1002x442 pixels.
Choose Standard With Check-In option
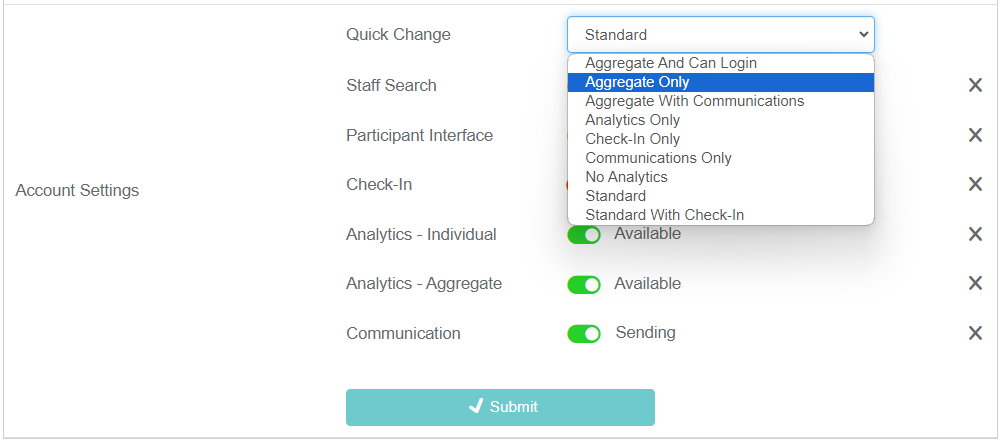pyautogui.click(x=664, y=215)
